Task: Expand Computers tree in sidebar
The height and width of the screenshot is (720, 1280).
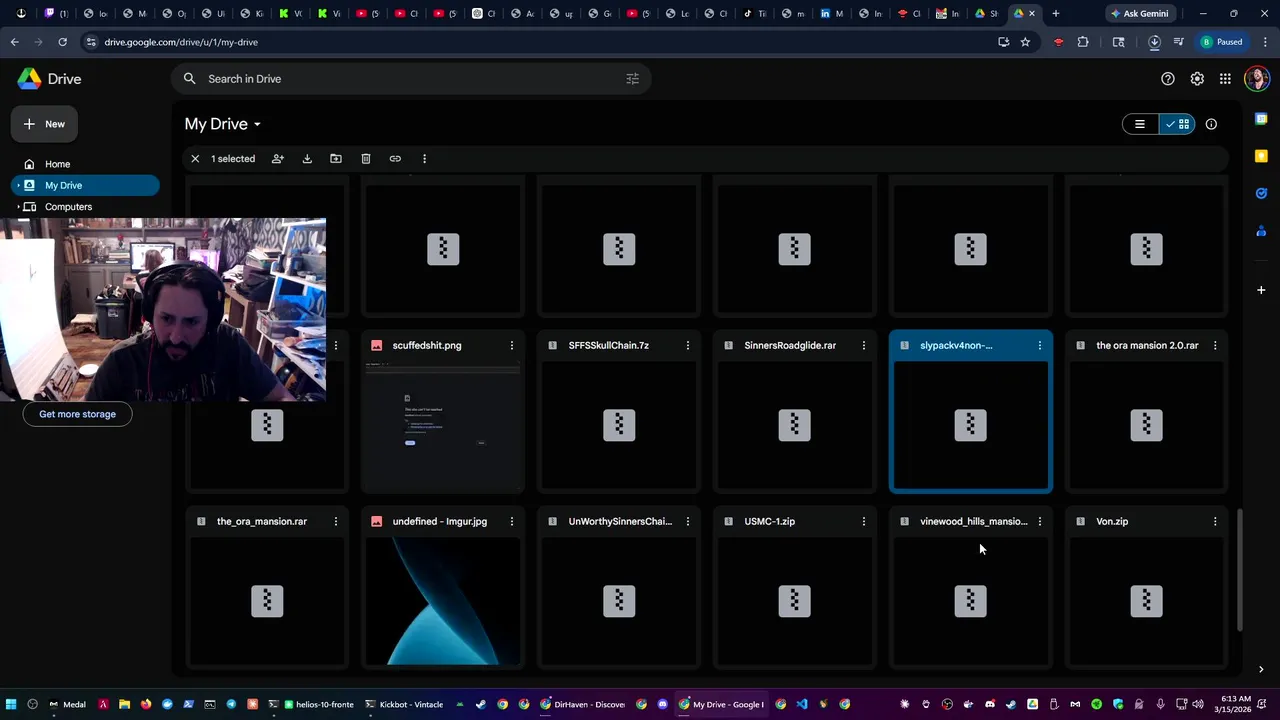Action: pos(18,207)
